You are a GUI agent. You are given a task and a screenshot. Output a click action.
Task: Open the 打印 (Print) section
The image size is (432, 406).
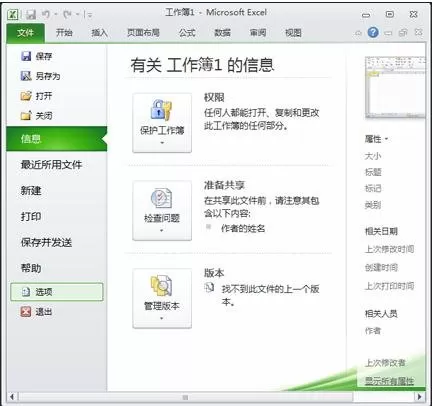point(31,216)
